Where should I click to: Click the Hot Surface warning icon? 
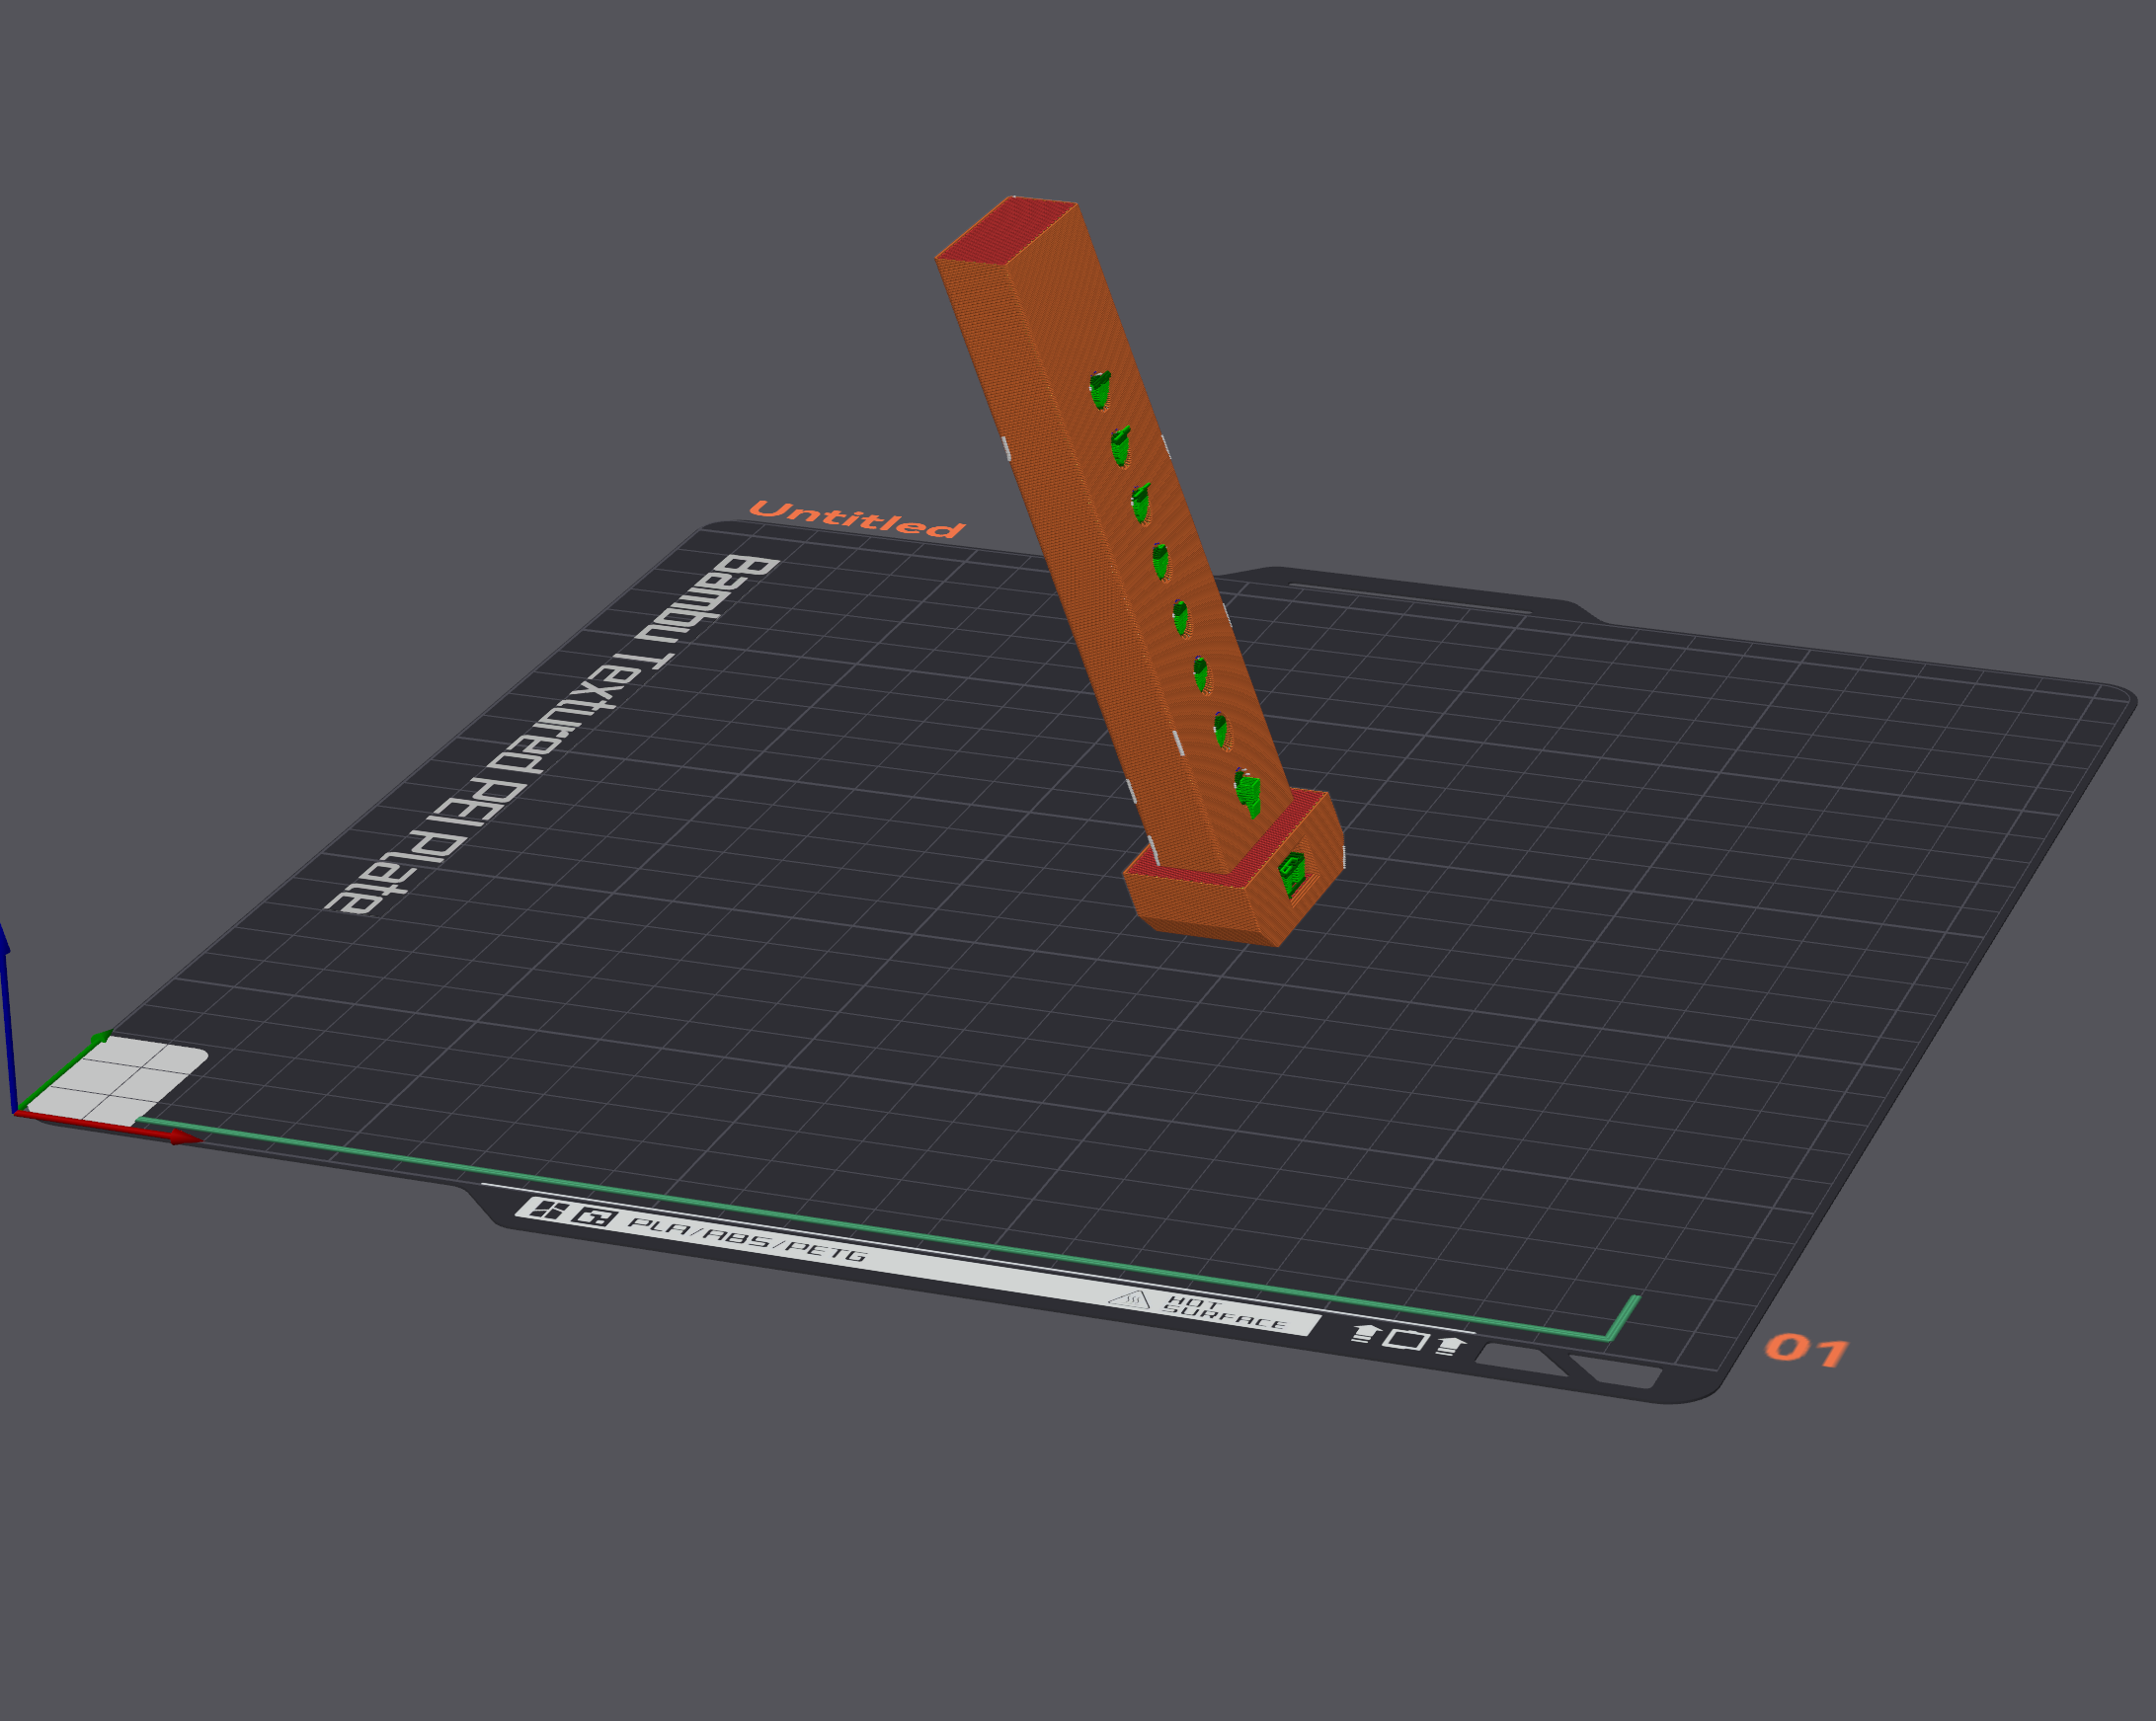(x=1130, y=1298)
